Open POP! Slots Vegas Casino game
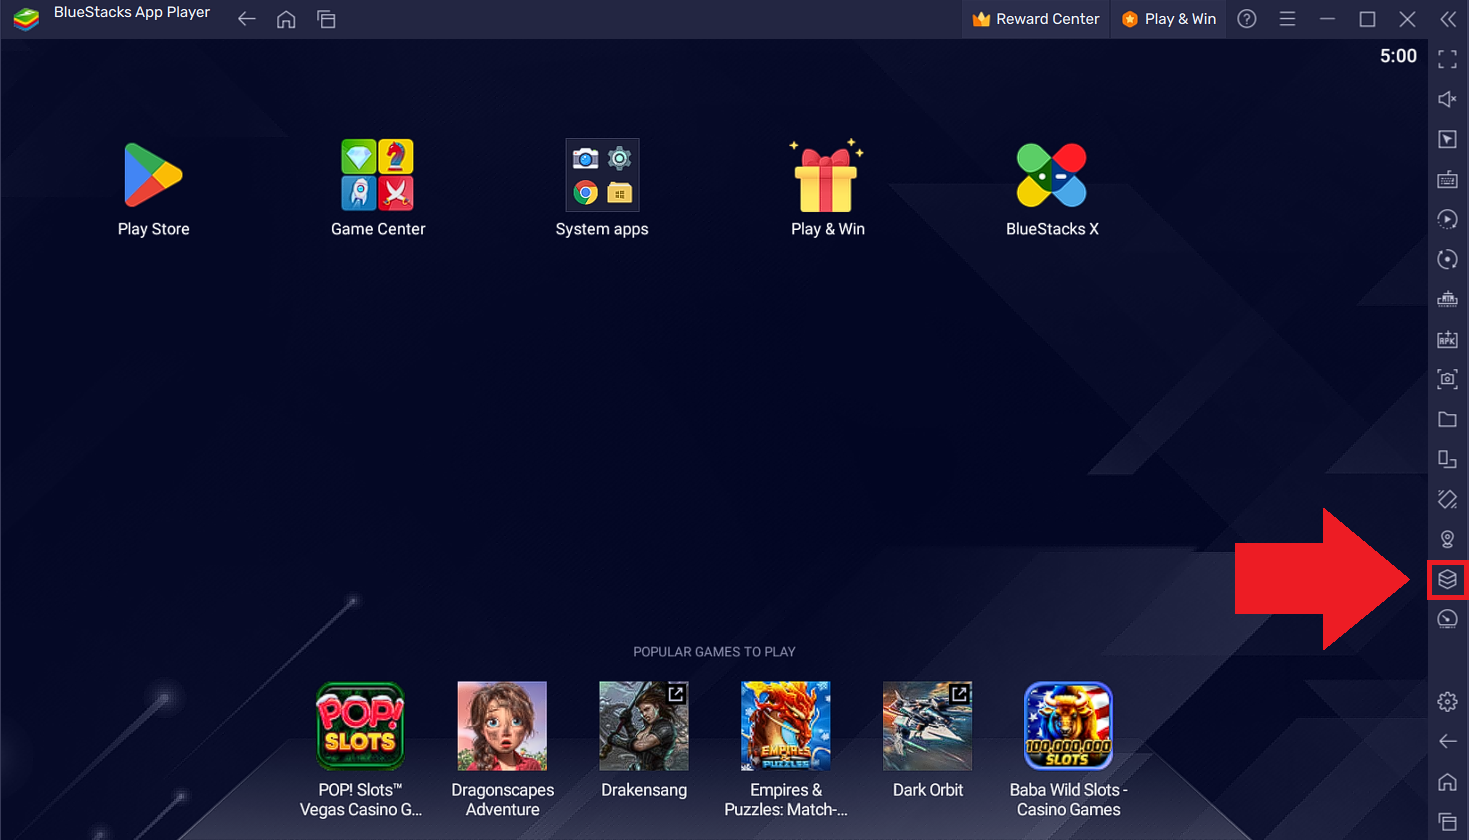1469x840 pixels. coord(360,726)
